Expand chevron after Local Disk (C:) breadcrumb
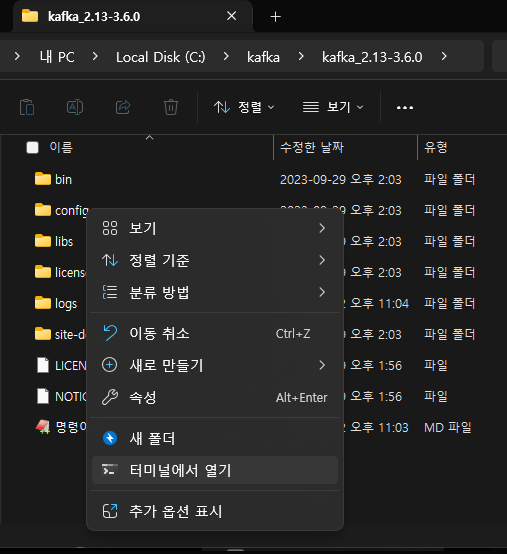Image resolution: width=507 pixels, height=554 pixels. pyautogui.click(x=226, y=56)
